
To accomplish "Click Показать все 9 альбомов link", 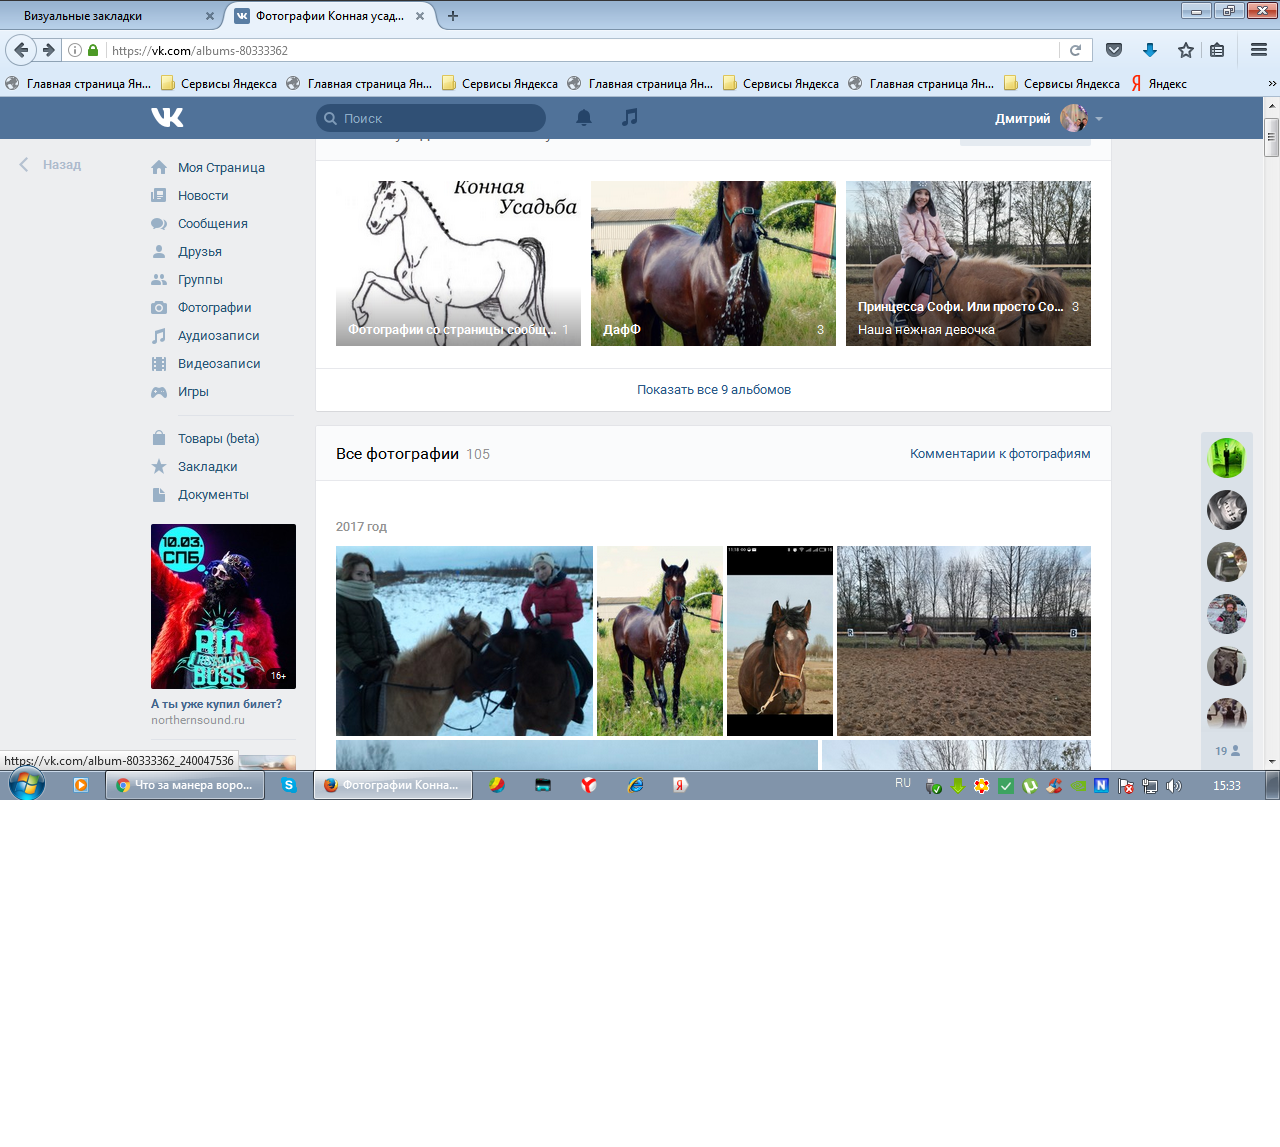I will pyautogui.click(x=714, y=390).
